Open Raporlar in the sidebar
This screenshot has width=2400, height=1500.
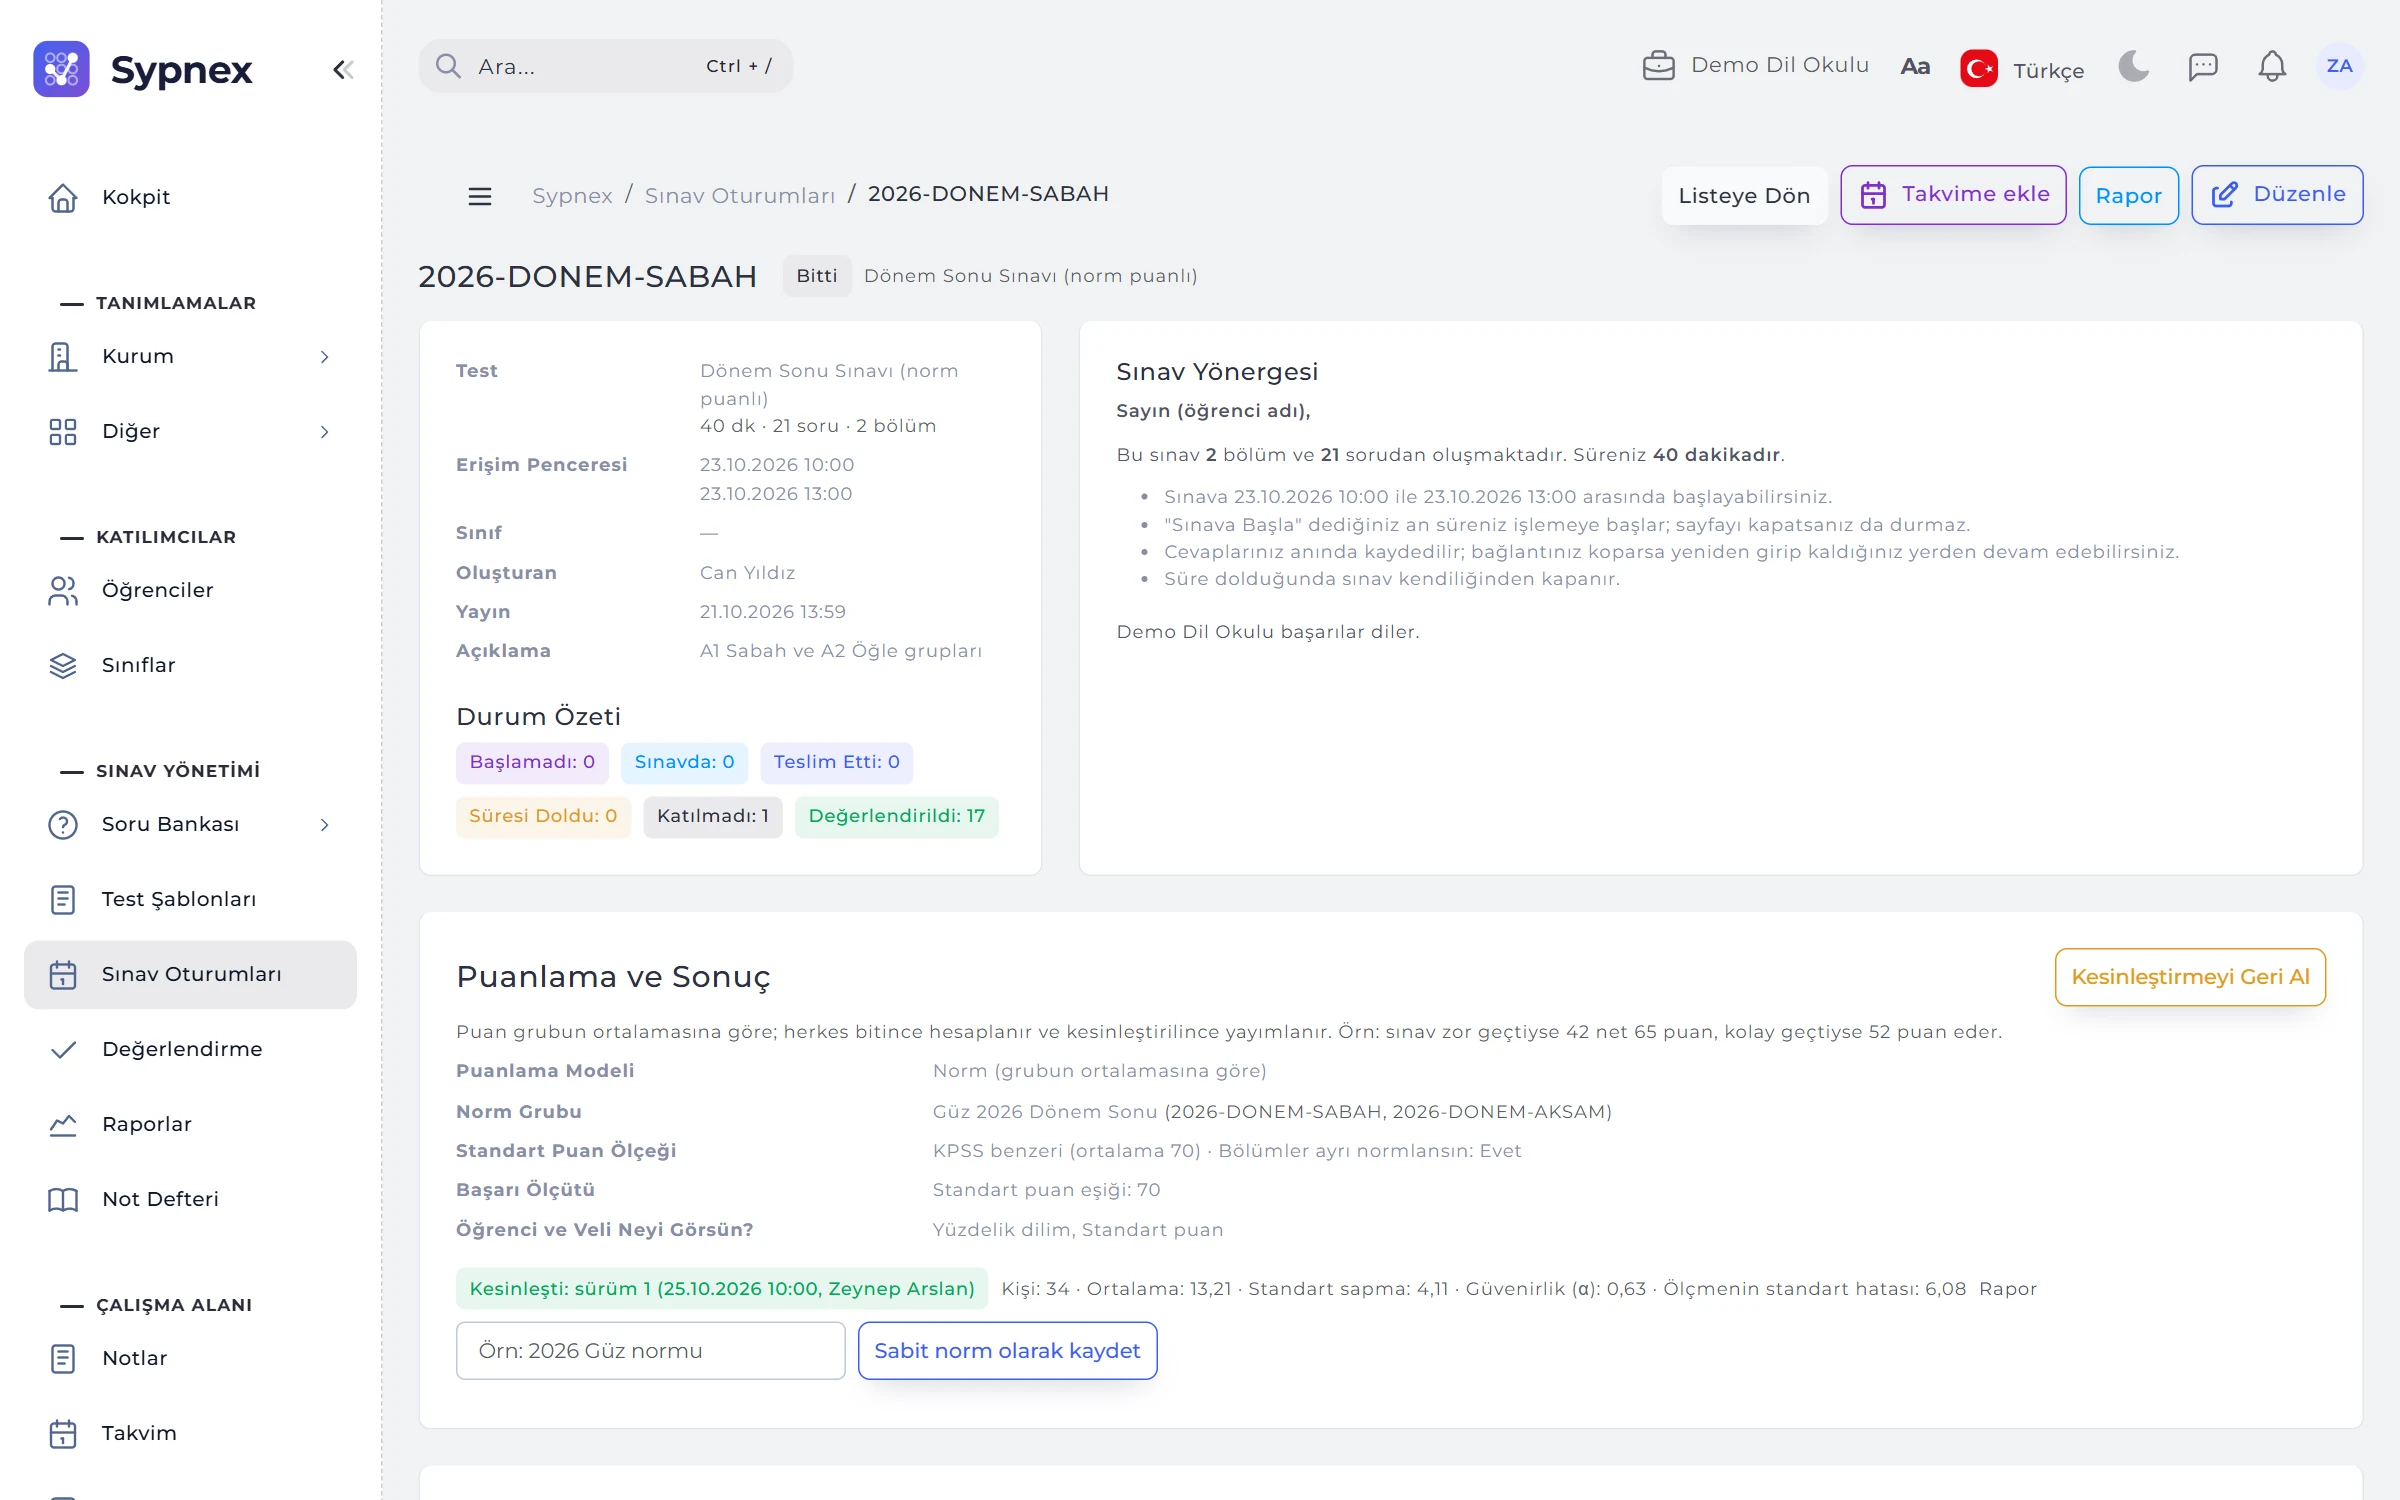pos(190,1124)
